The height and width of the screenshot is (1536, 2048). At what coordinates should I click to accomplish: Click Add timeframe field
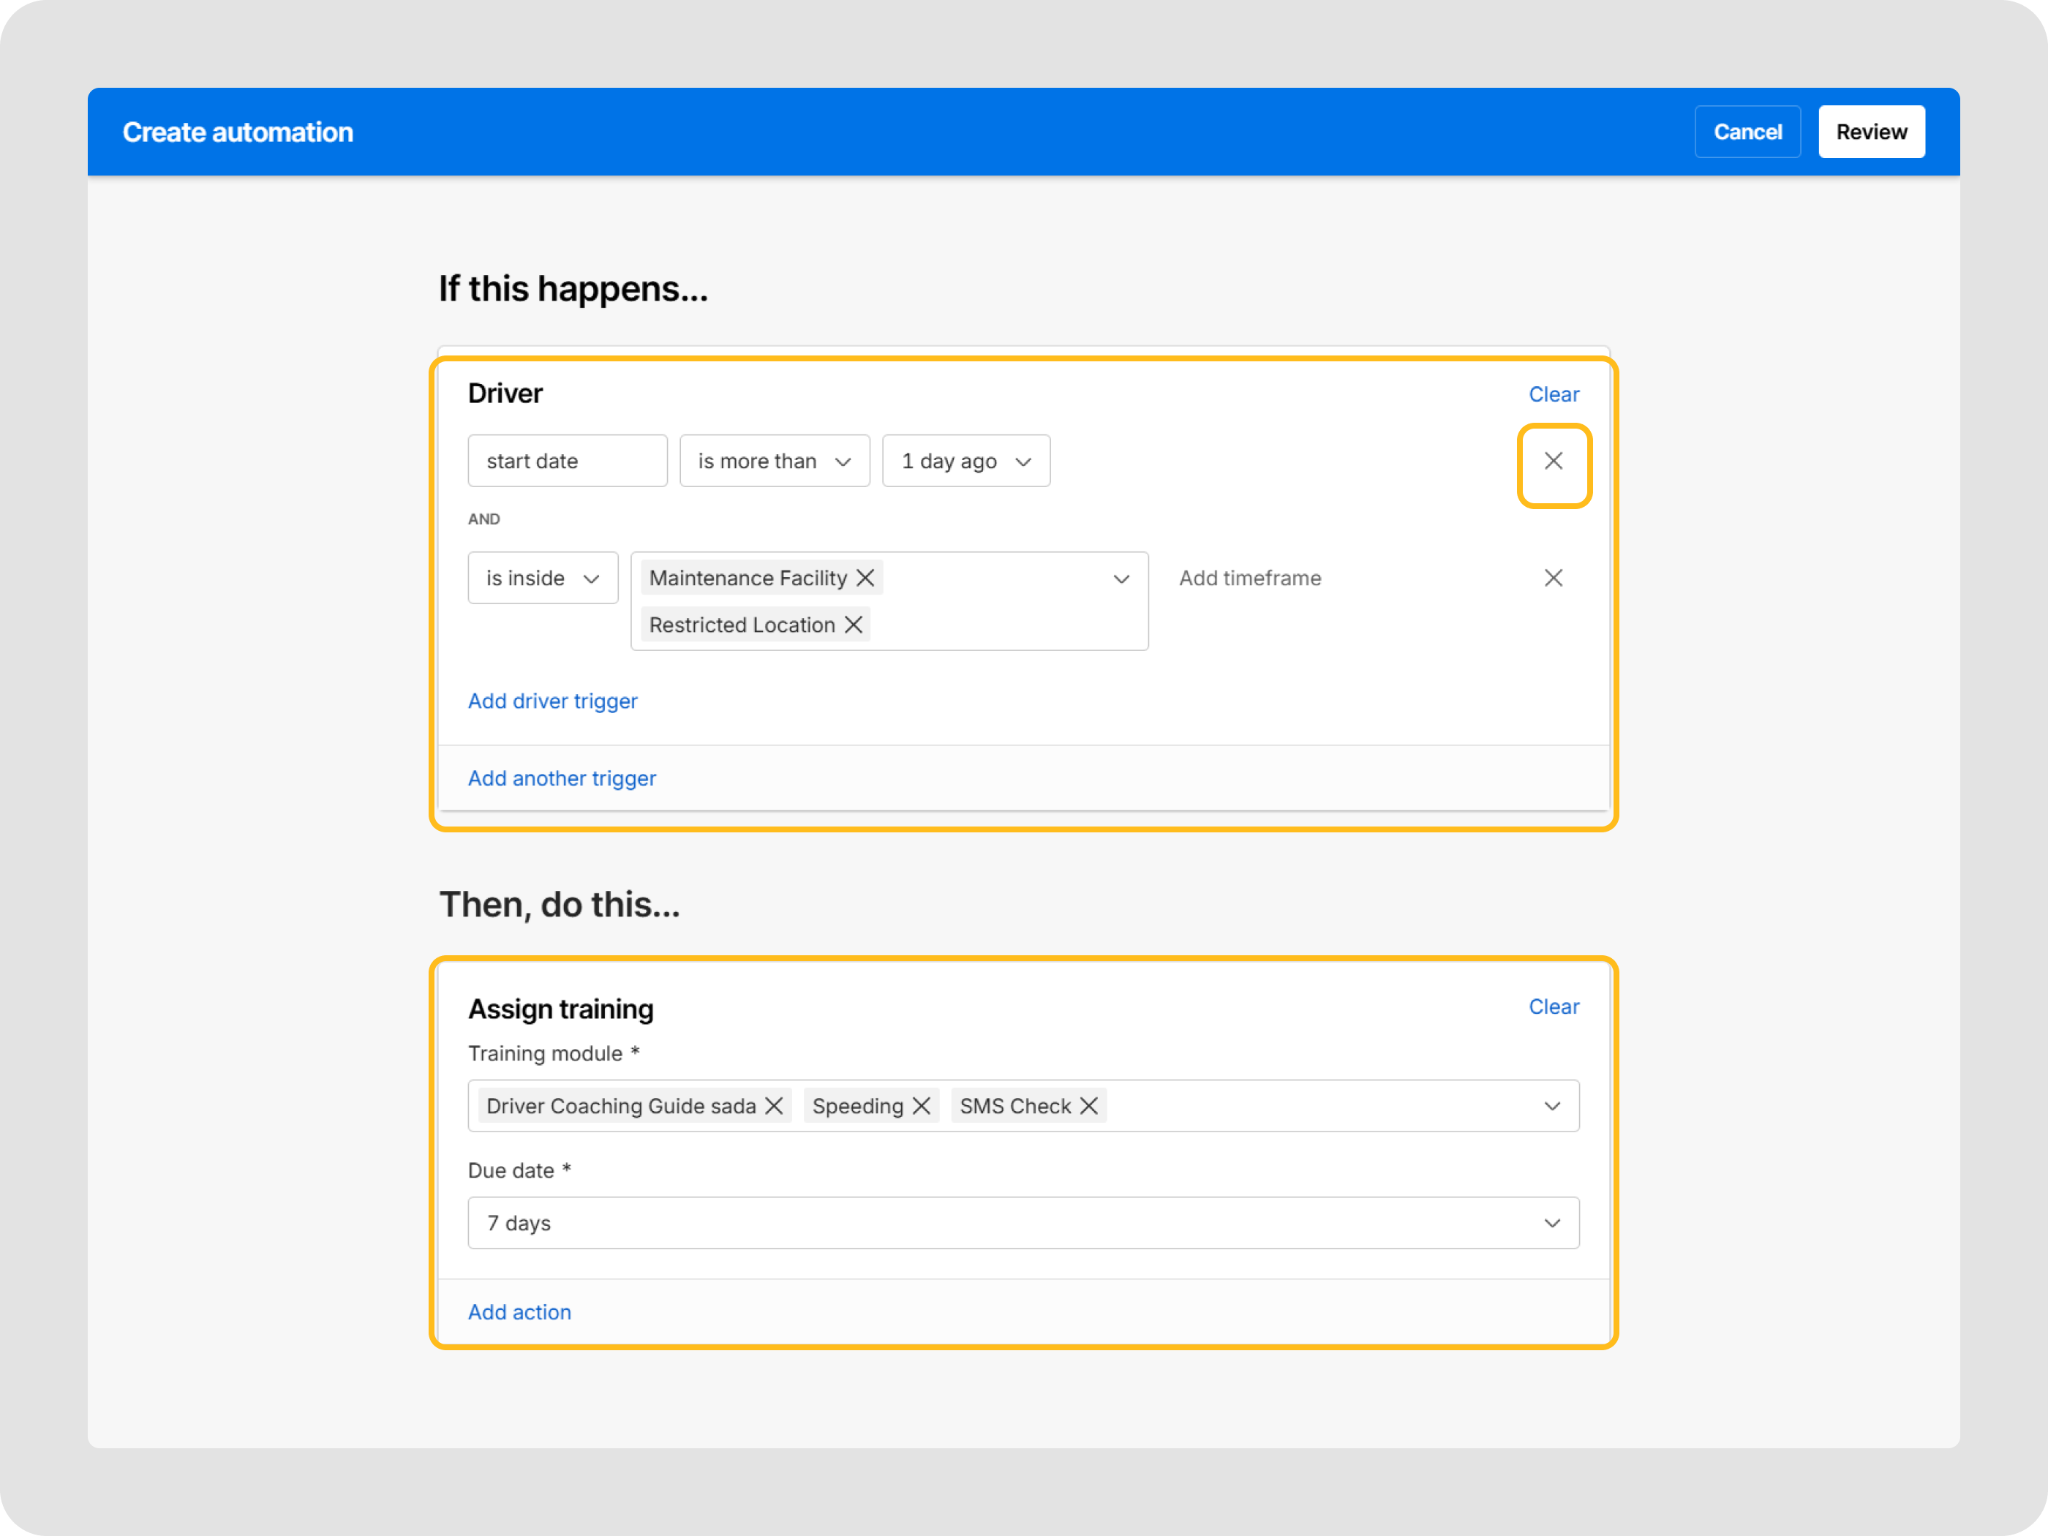click(x=1249, y=578)
